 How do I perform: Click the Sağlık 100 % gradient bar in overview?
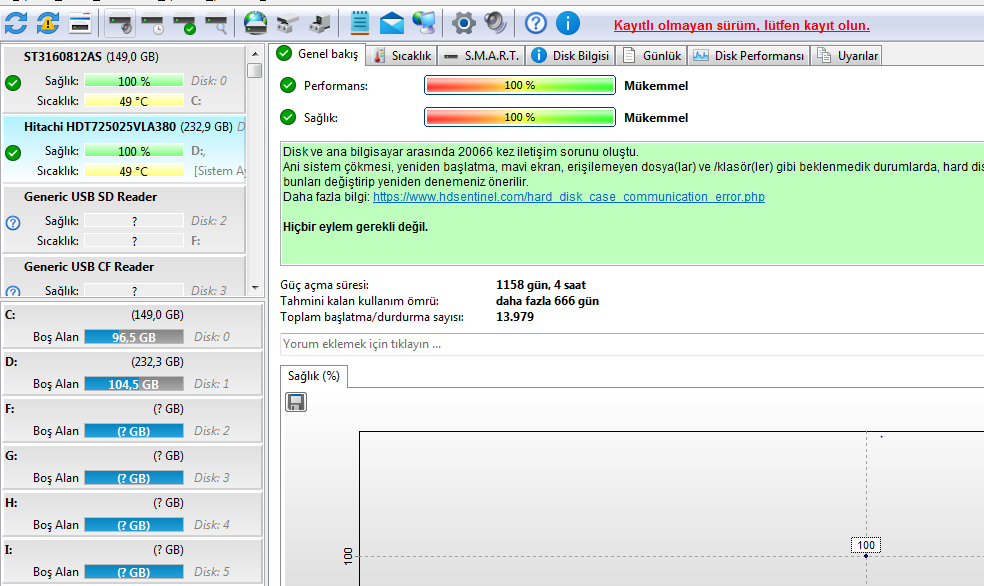tap(520, 117)
